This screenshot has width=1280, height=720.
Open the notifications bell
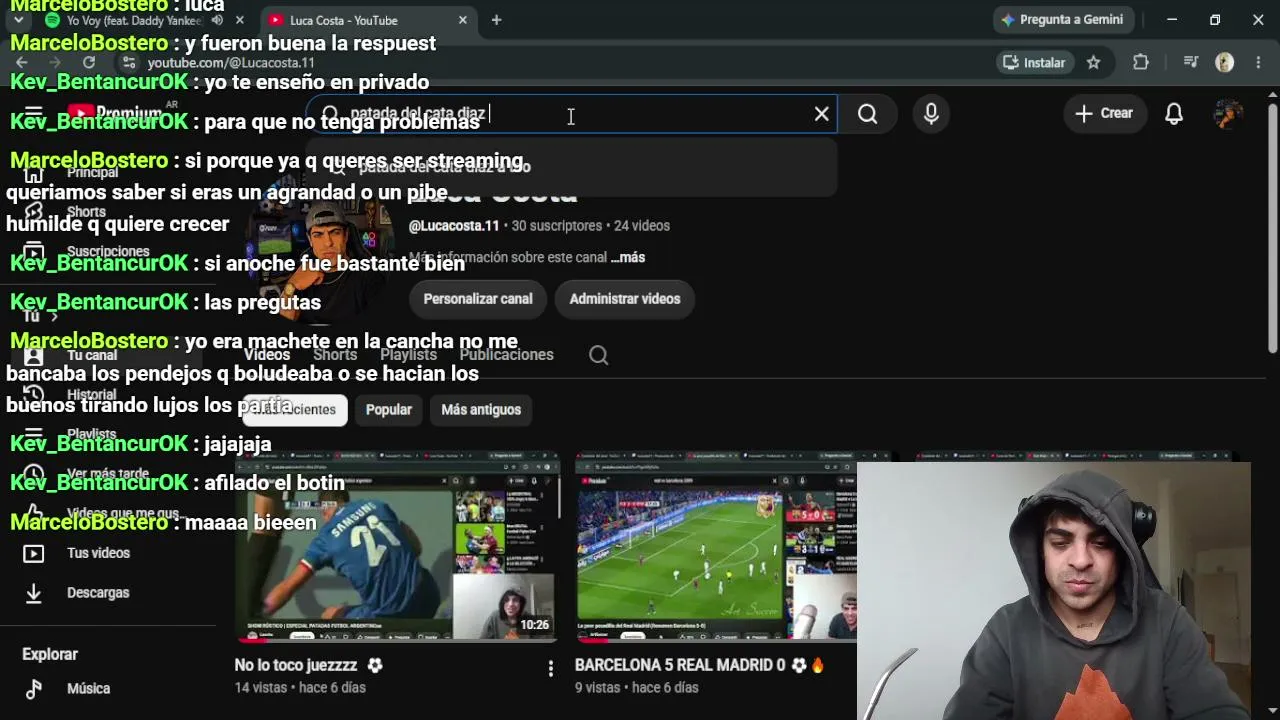[1174, 114]
